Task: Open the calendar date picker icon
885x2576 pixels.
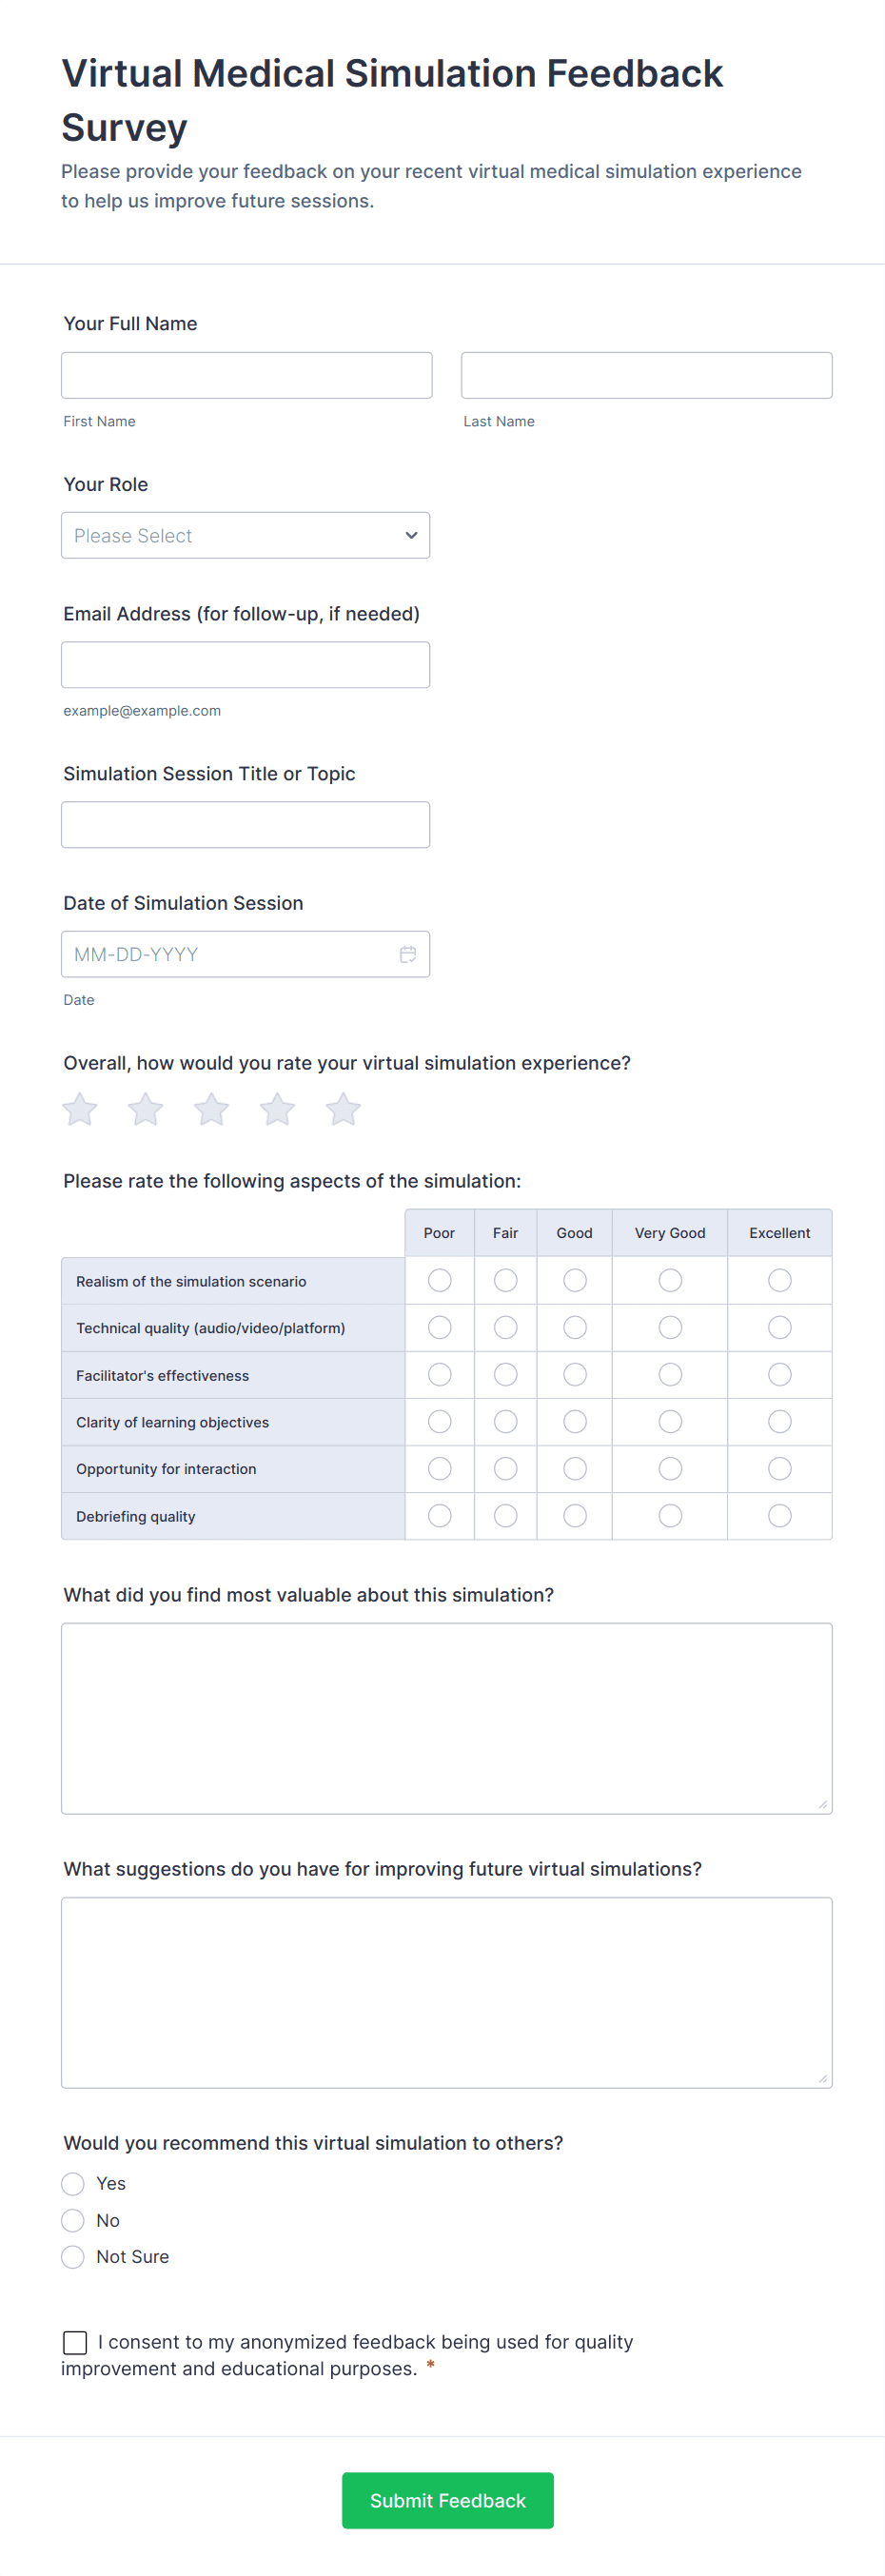Action: point(408,954)
